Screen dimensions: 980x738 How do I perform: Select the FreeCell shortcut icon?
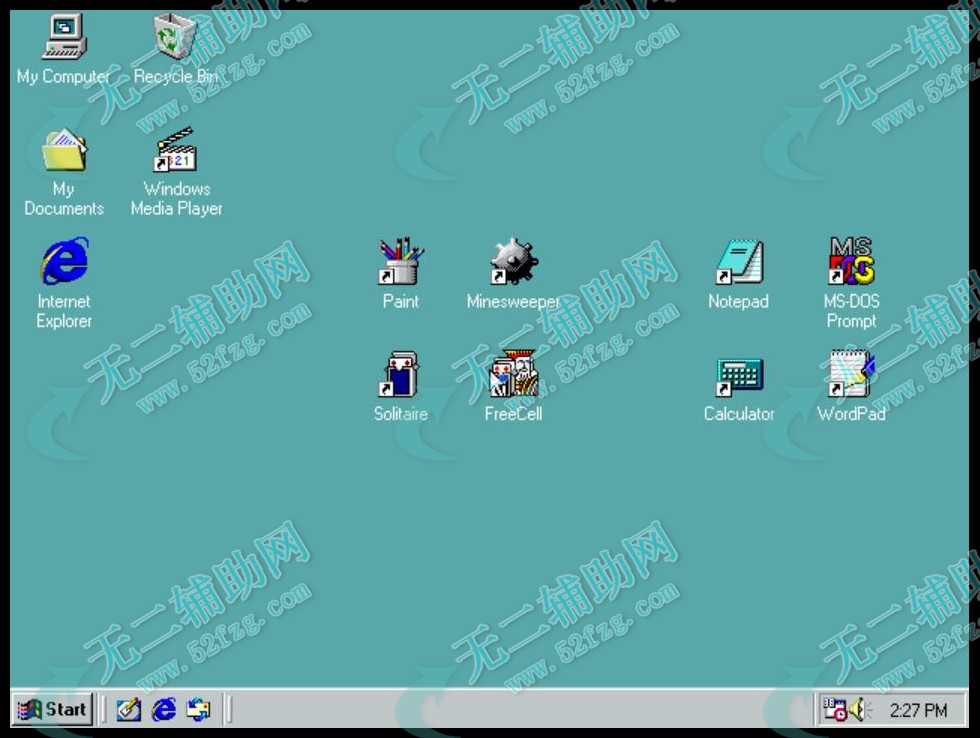(x=513, y=374)
